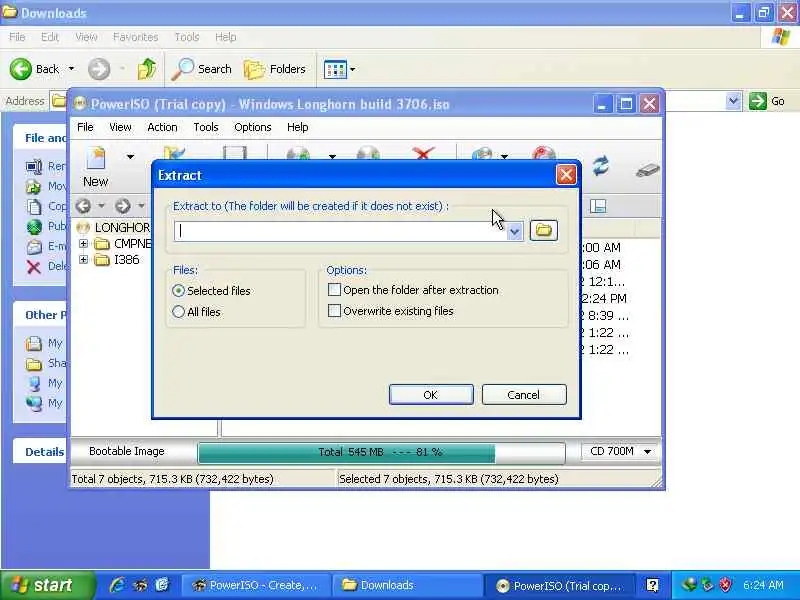Open the Edit menu in Downloads window

[49, 37]
